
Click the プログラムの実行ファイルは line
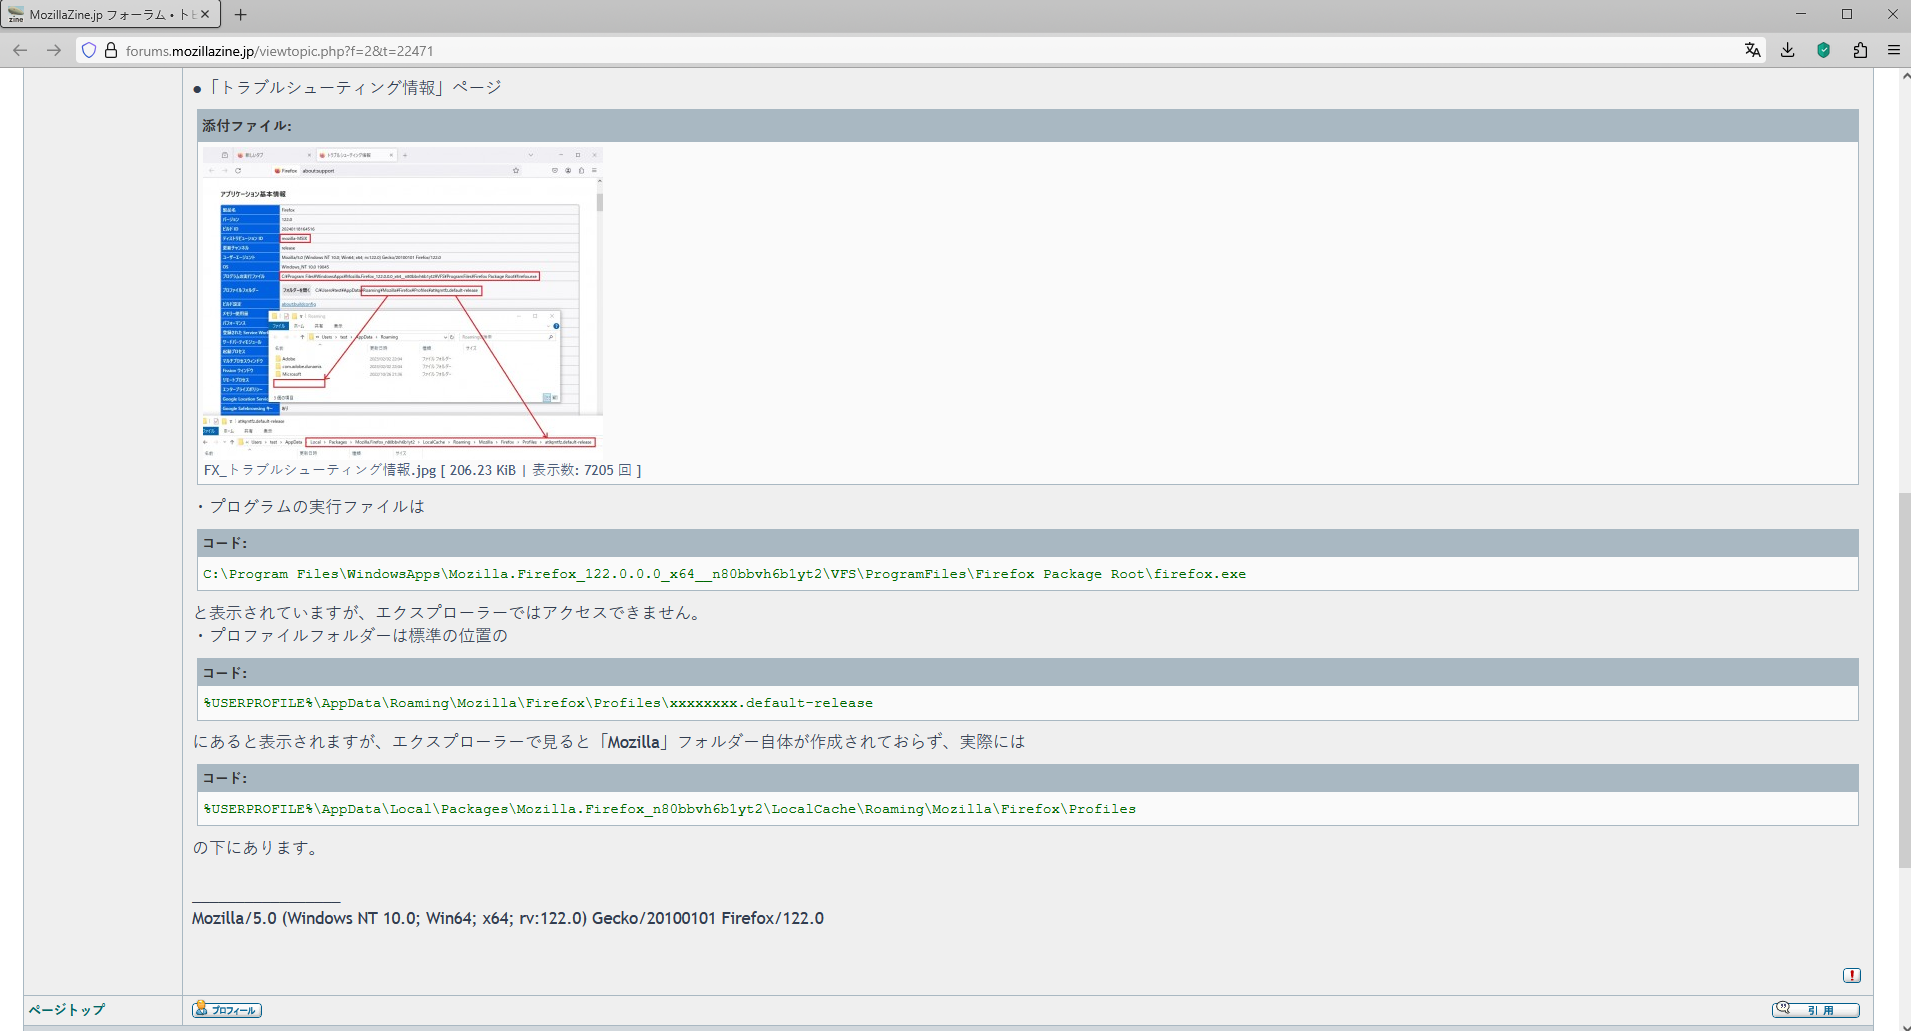(310, 507)
